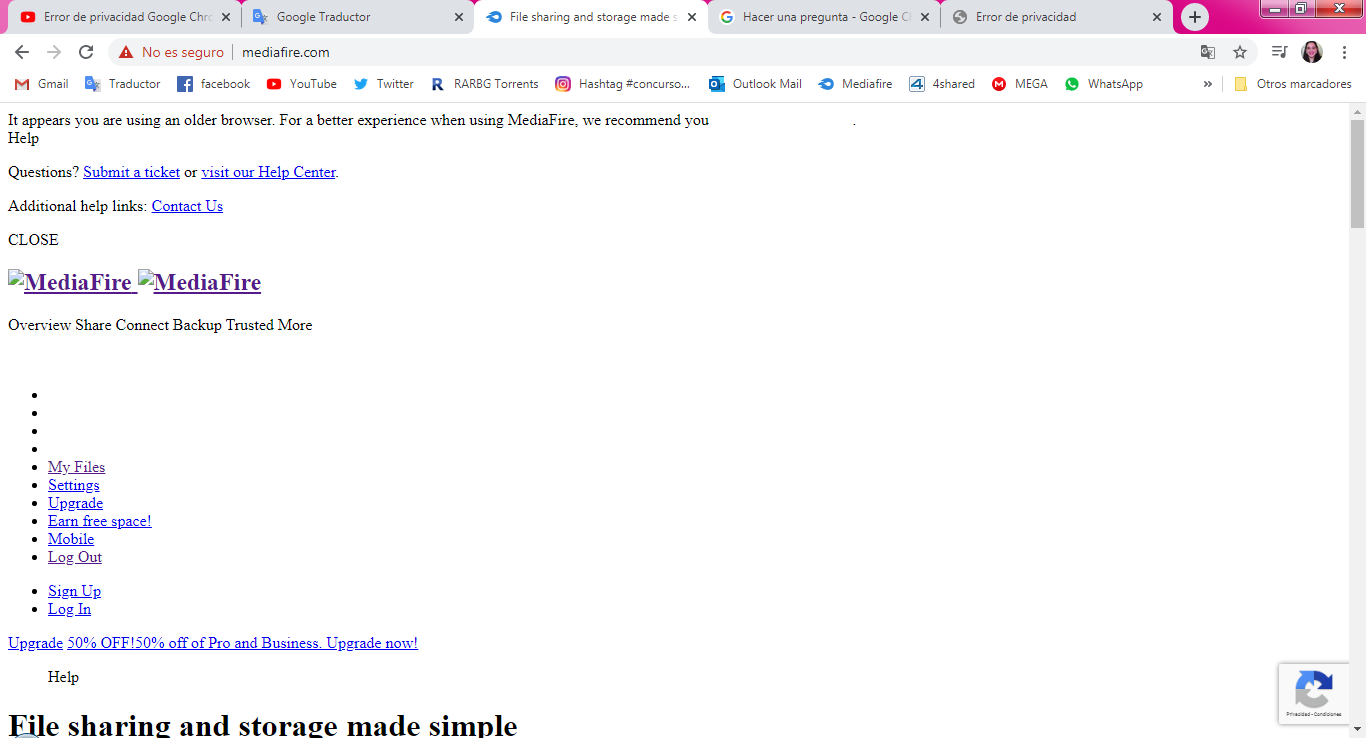Click the 'Submit a ticket' link
The width and height of the screenshot is (1366, 738).
coord(131,172)
